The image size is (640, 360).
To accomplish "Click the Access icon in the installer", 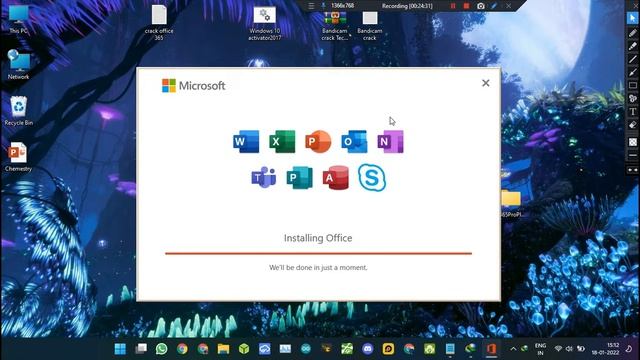I will [336, 178].
